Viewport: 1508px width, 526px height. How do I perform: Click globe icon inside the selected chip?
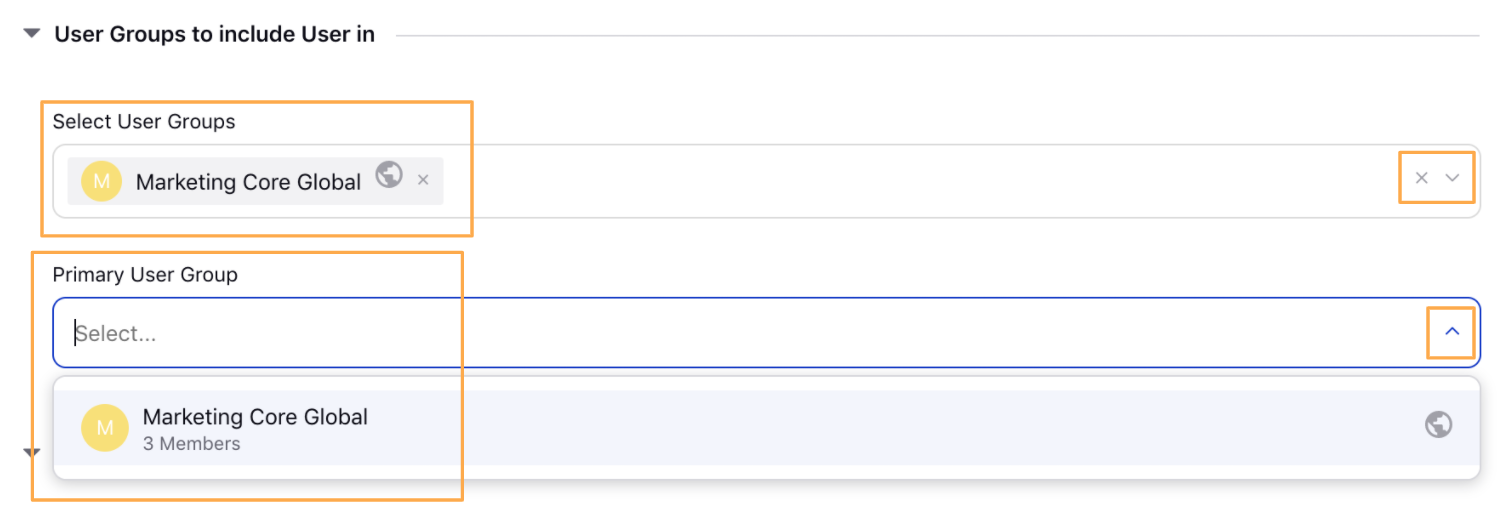(x=389, y=175)
